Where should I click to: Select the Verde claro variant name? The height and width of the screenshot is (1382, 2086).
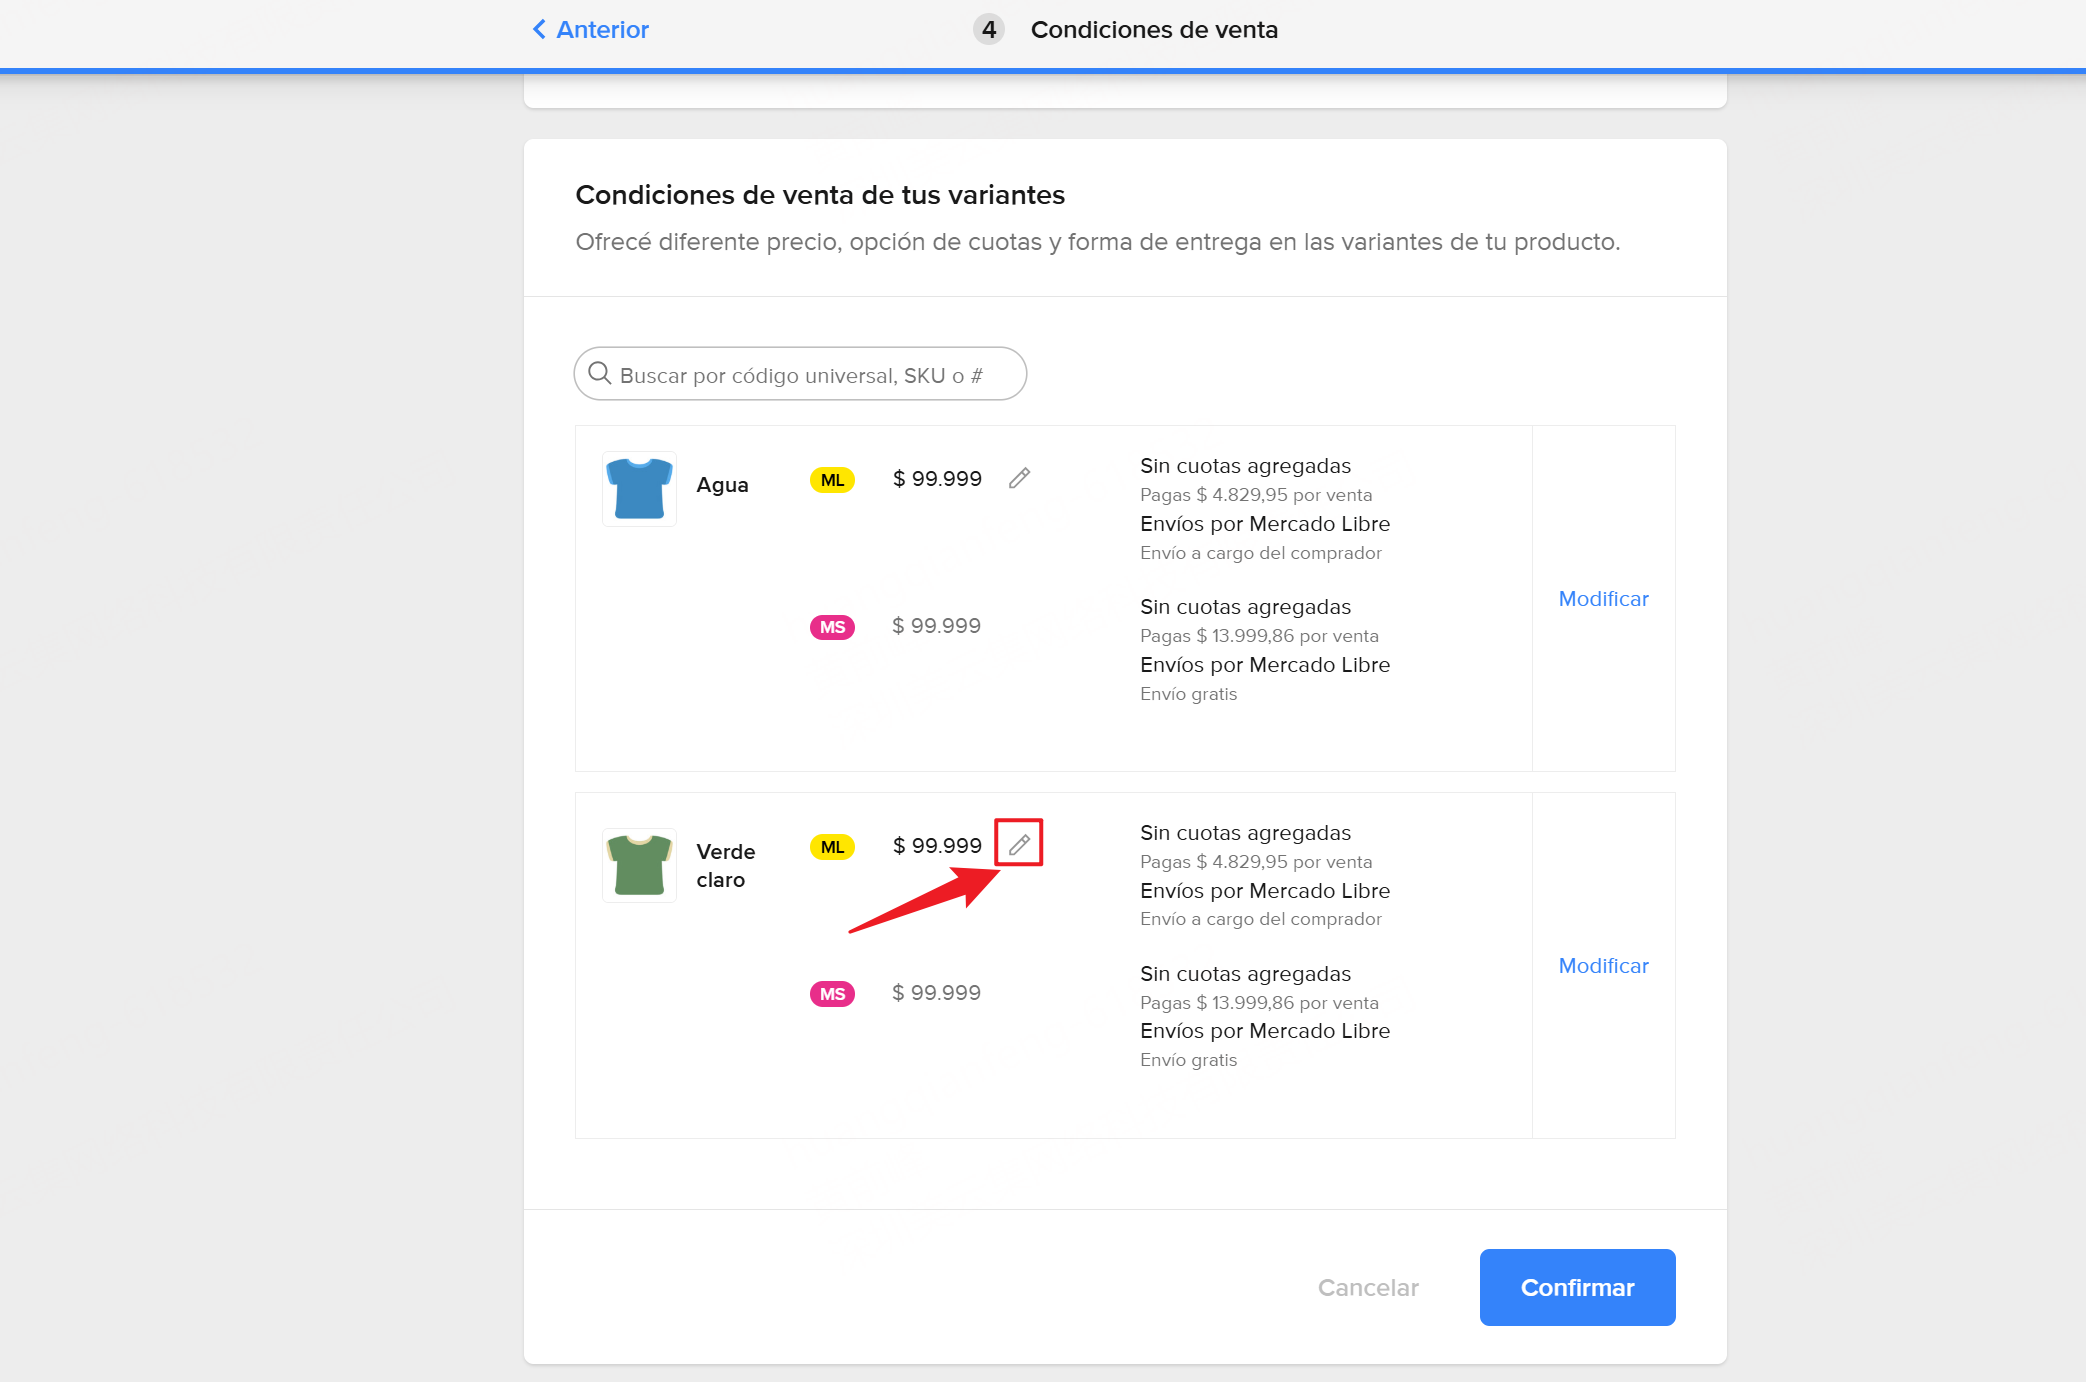[x=726, y=866]
